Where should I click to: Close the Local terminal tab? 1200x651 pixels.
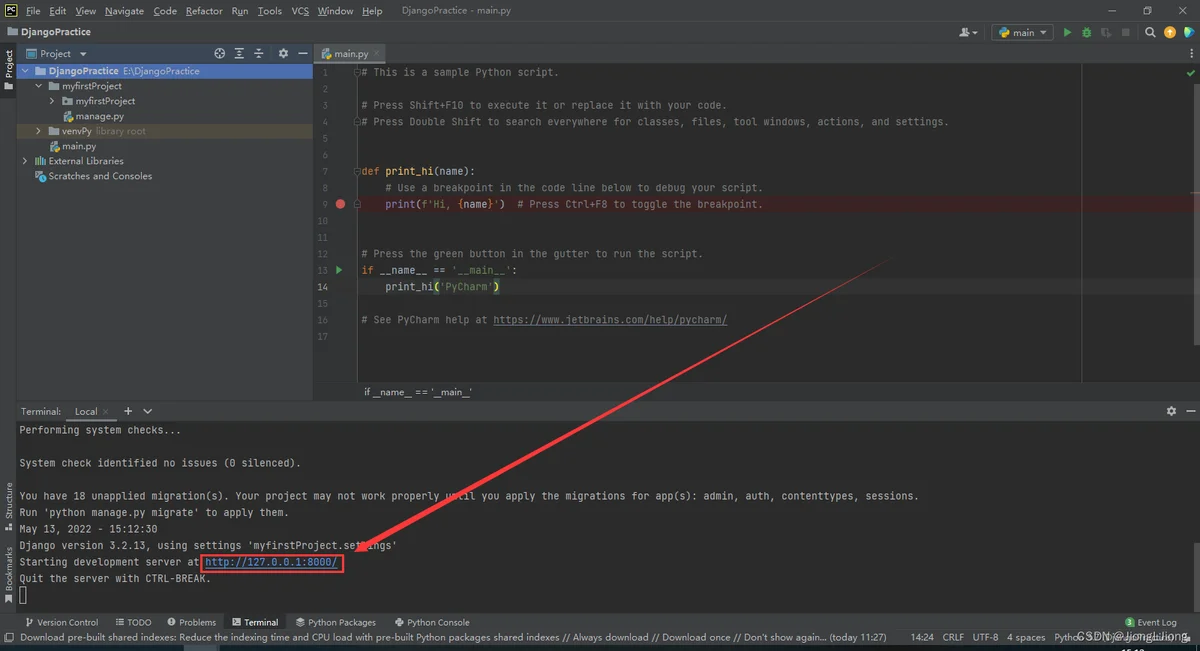(x=108, y=412)
